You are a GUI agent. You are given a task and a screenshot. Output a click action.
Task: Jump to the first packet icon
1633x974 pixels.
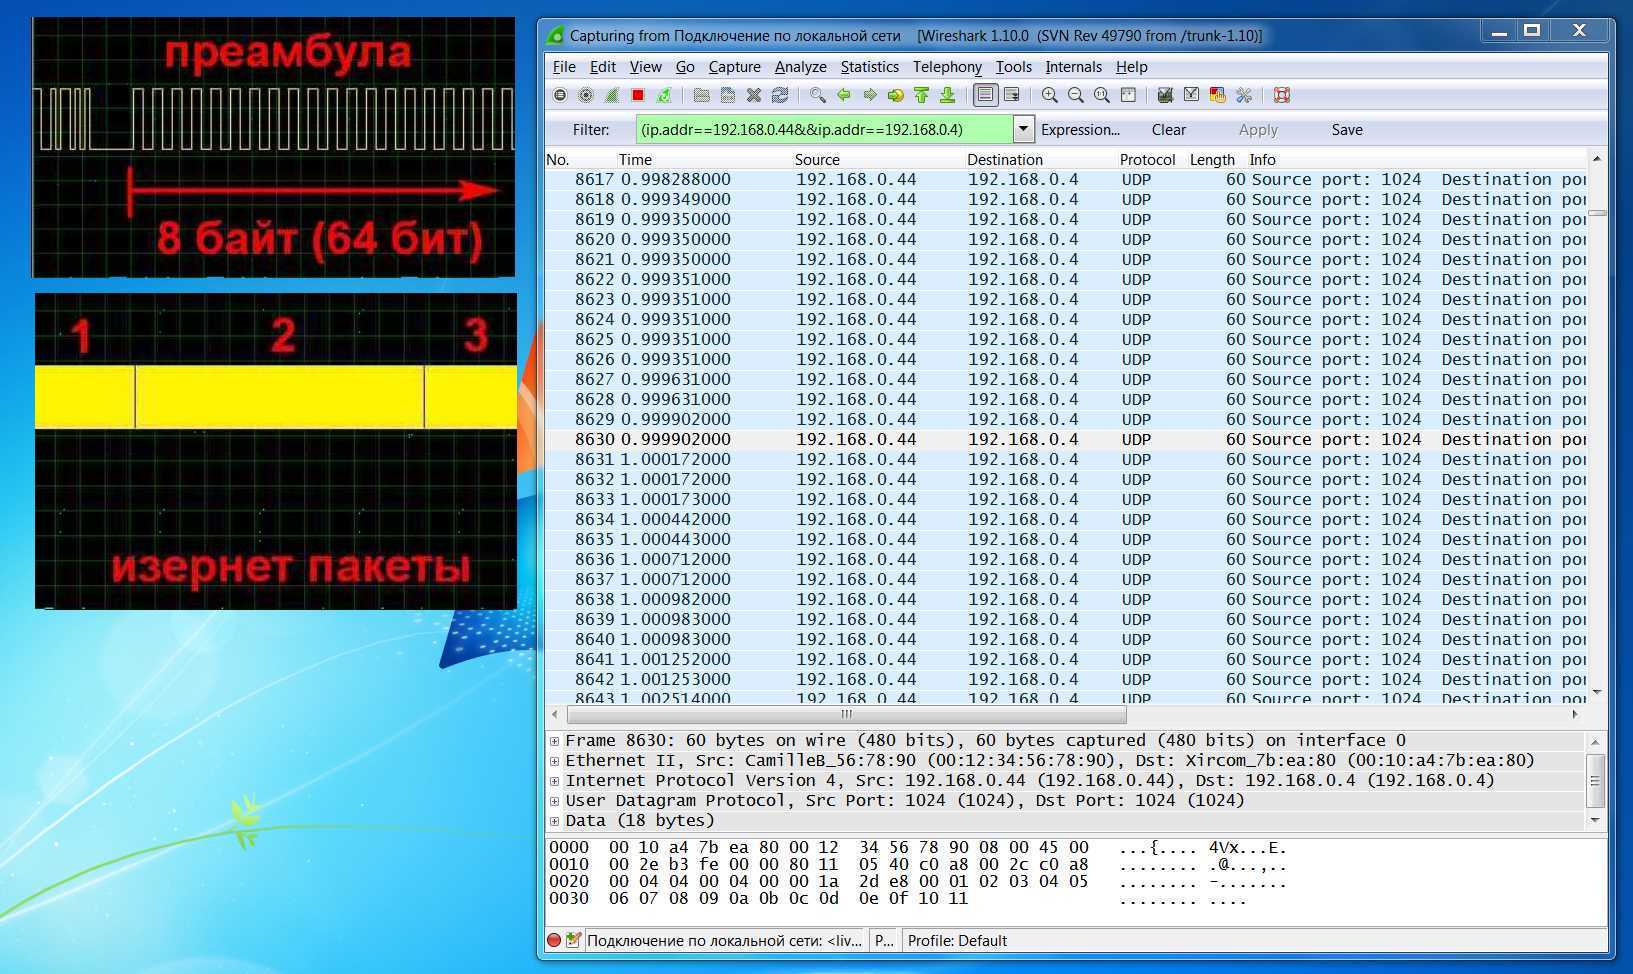[x=922, y=95]
